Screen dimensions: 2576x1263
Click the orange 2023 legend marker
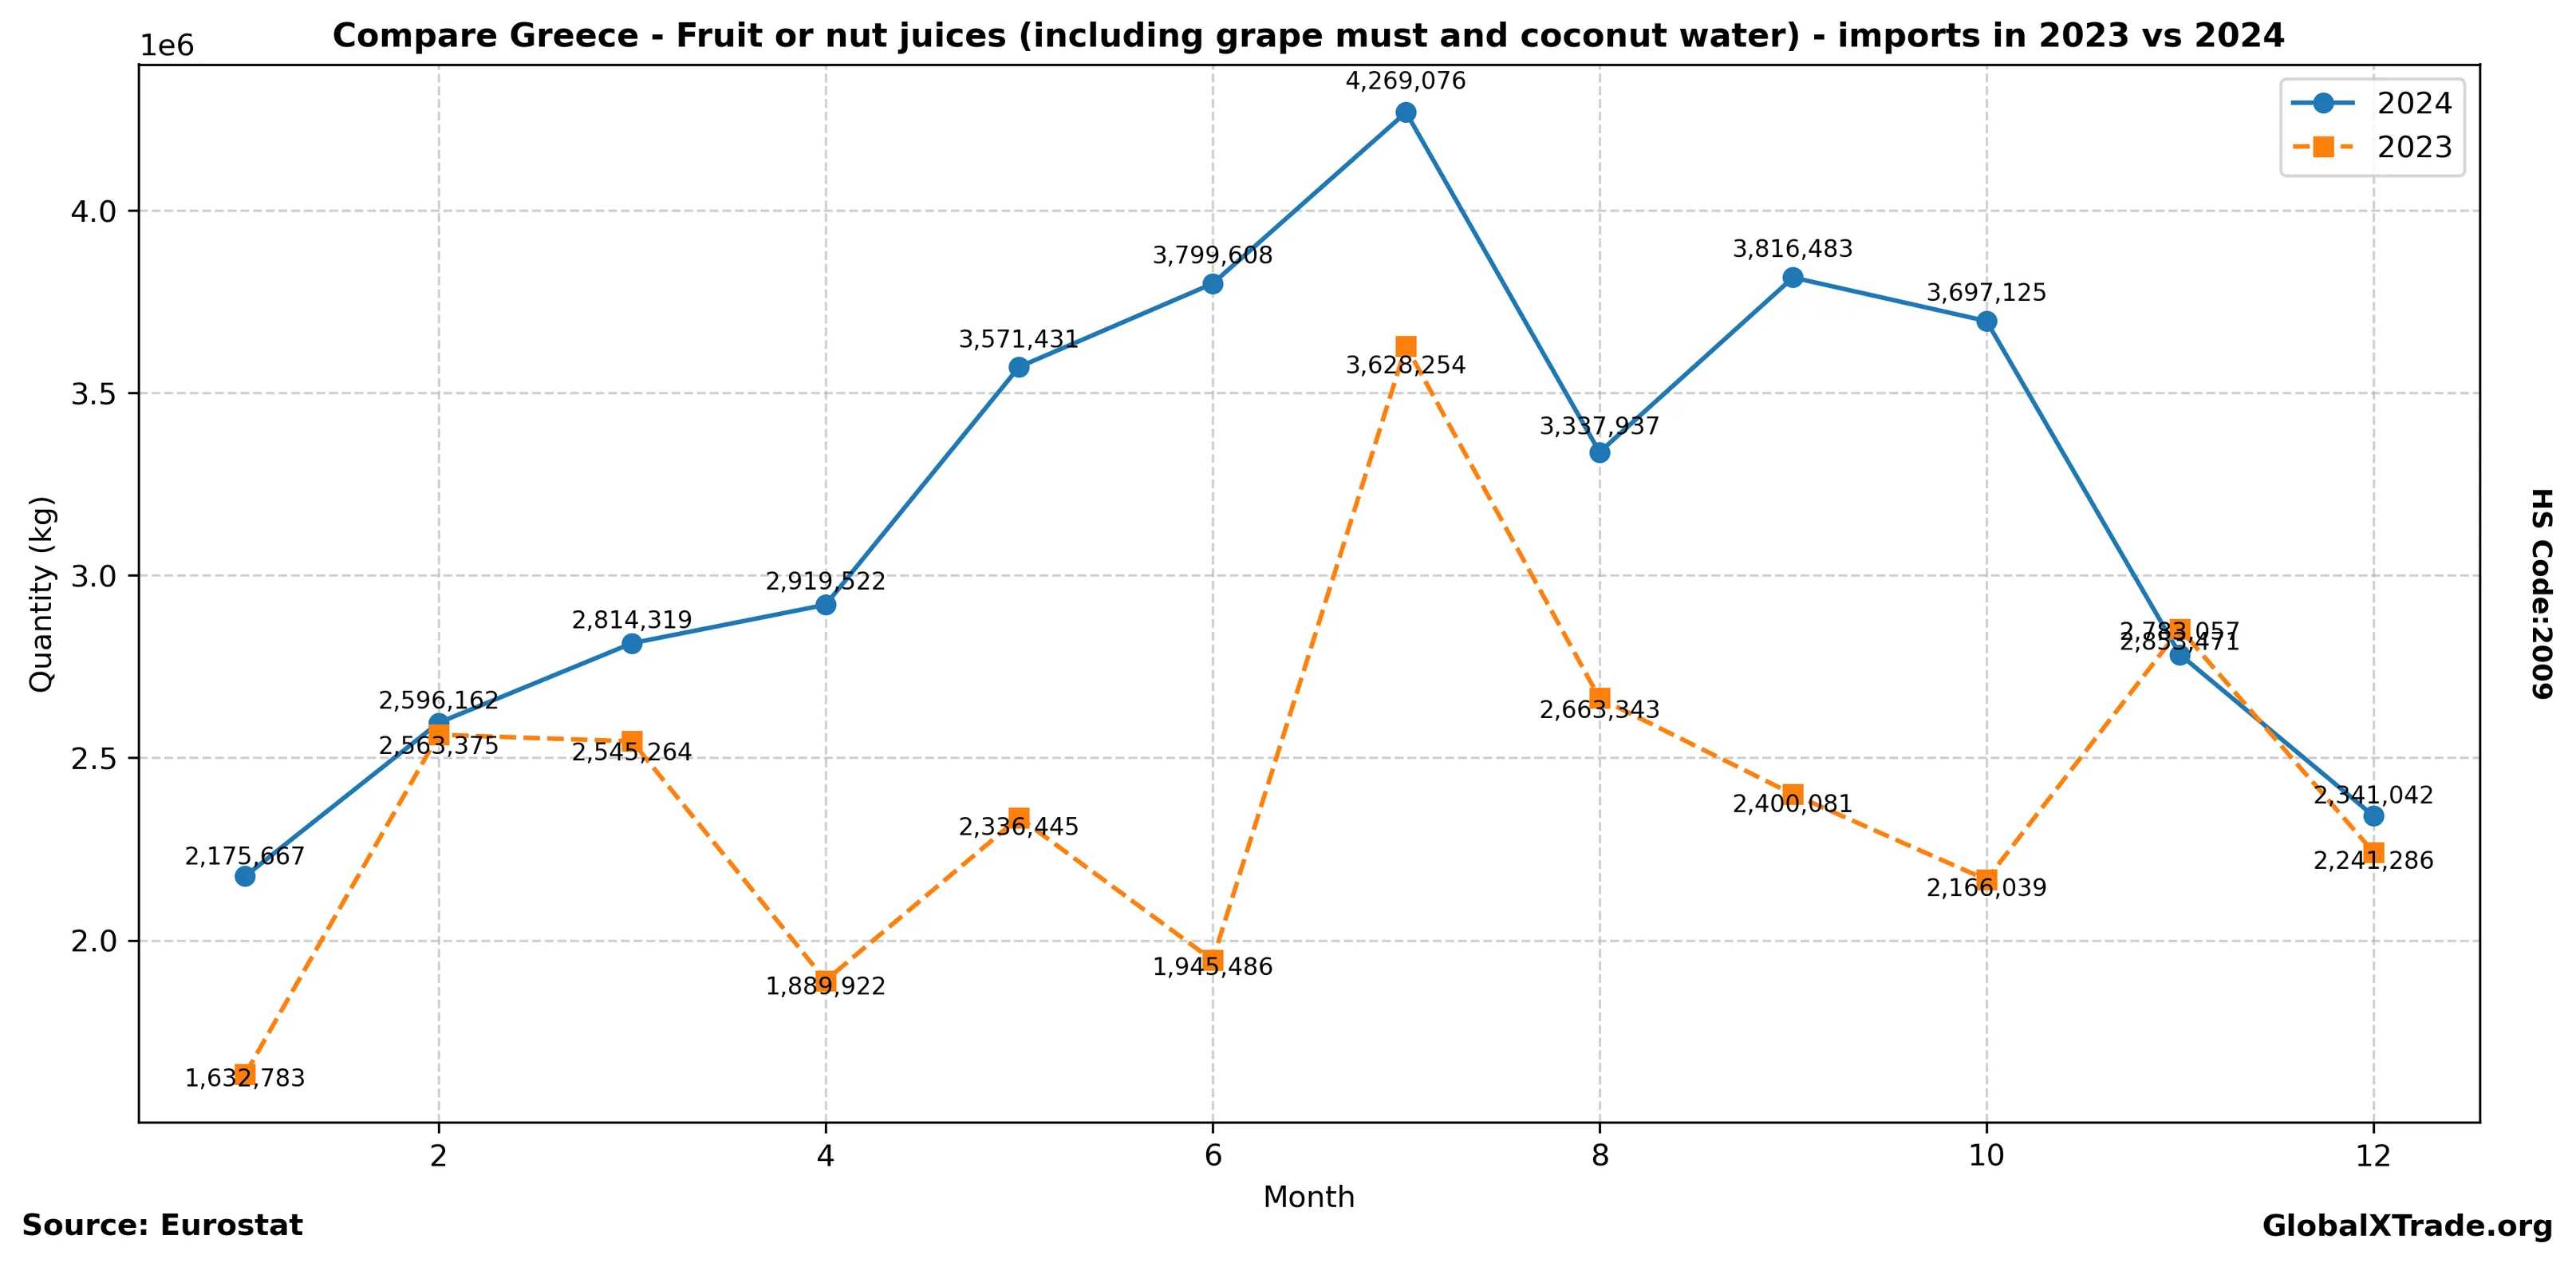[2323, 147]
